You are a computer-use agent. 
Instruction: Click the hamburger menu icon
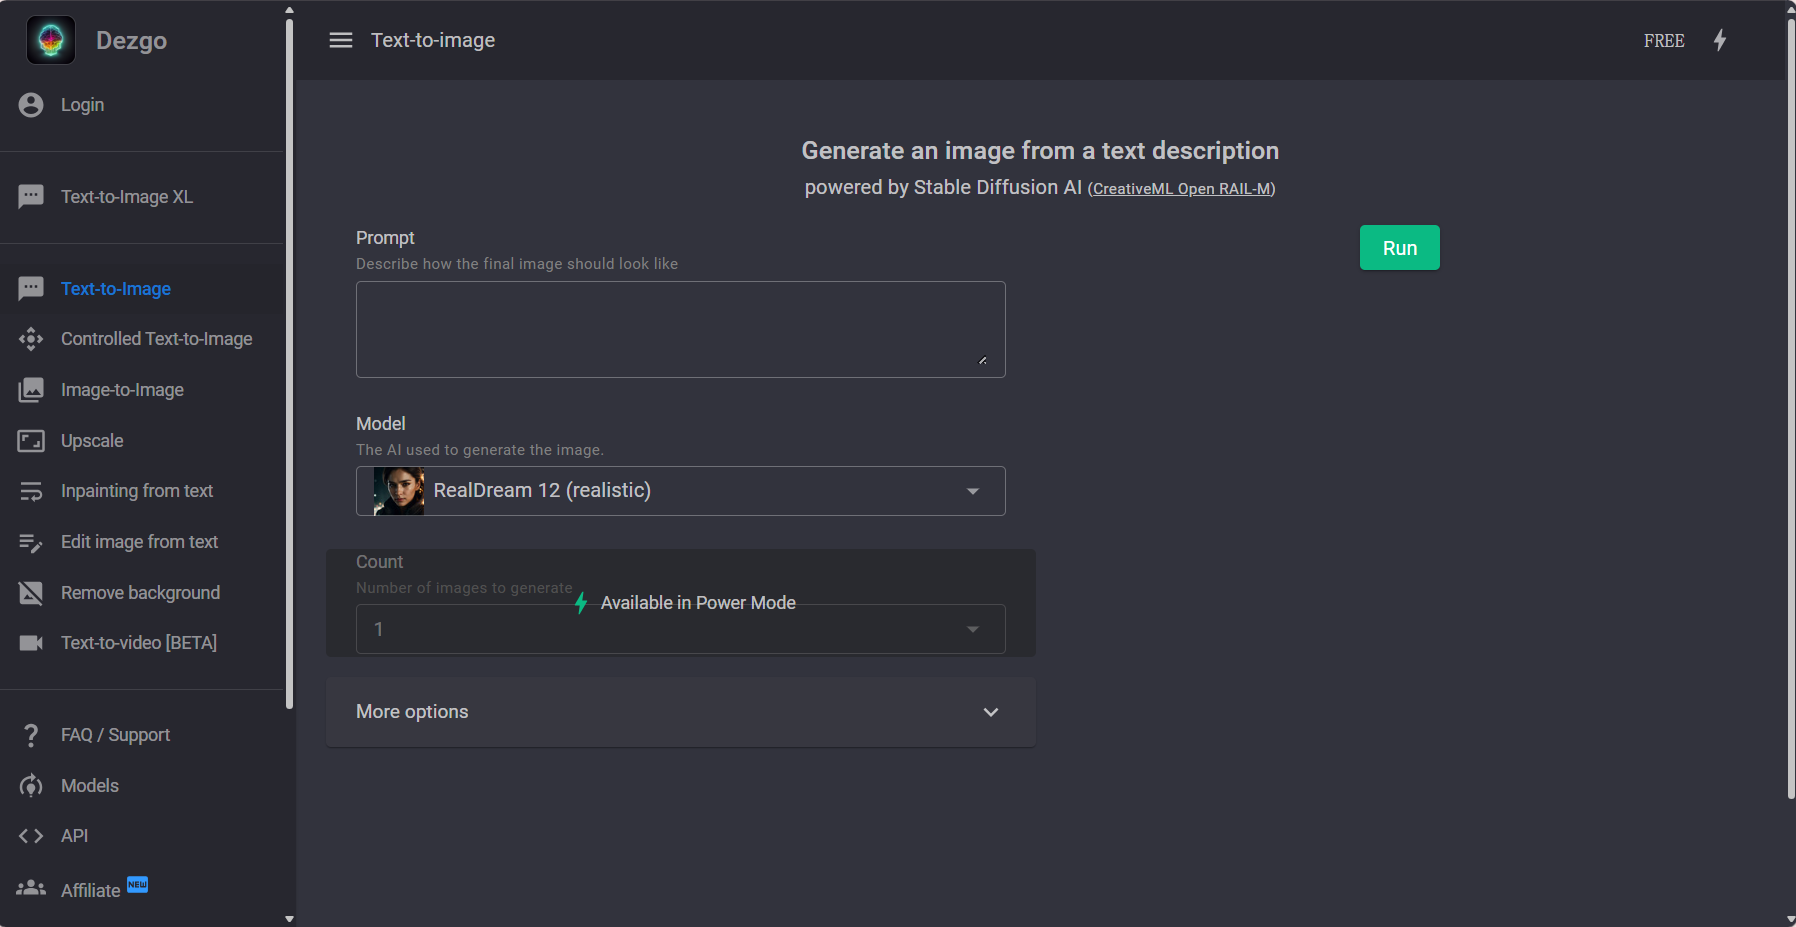341,40
